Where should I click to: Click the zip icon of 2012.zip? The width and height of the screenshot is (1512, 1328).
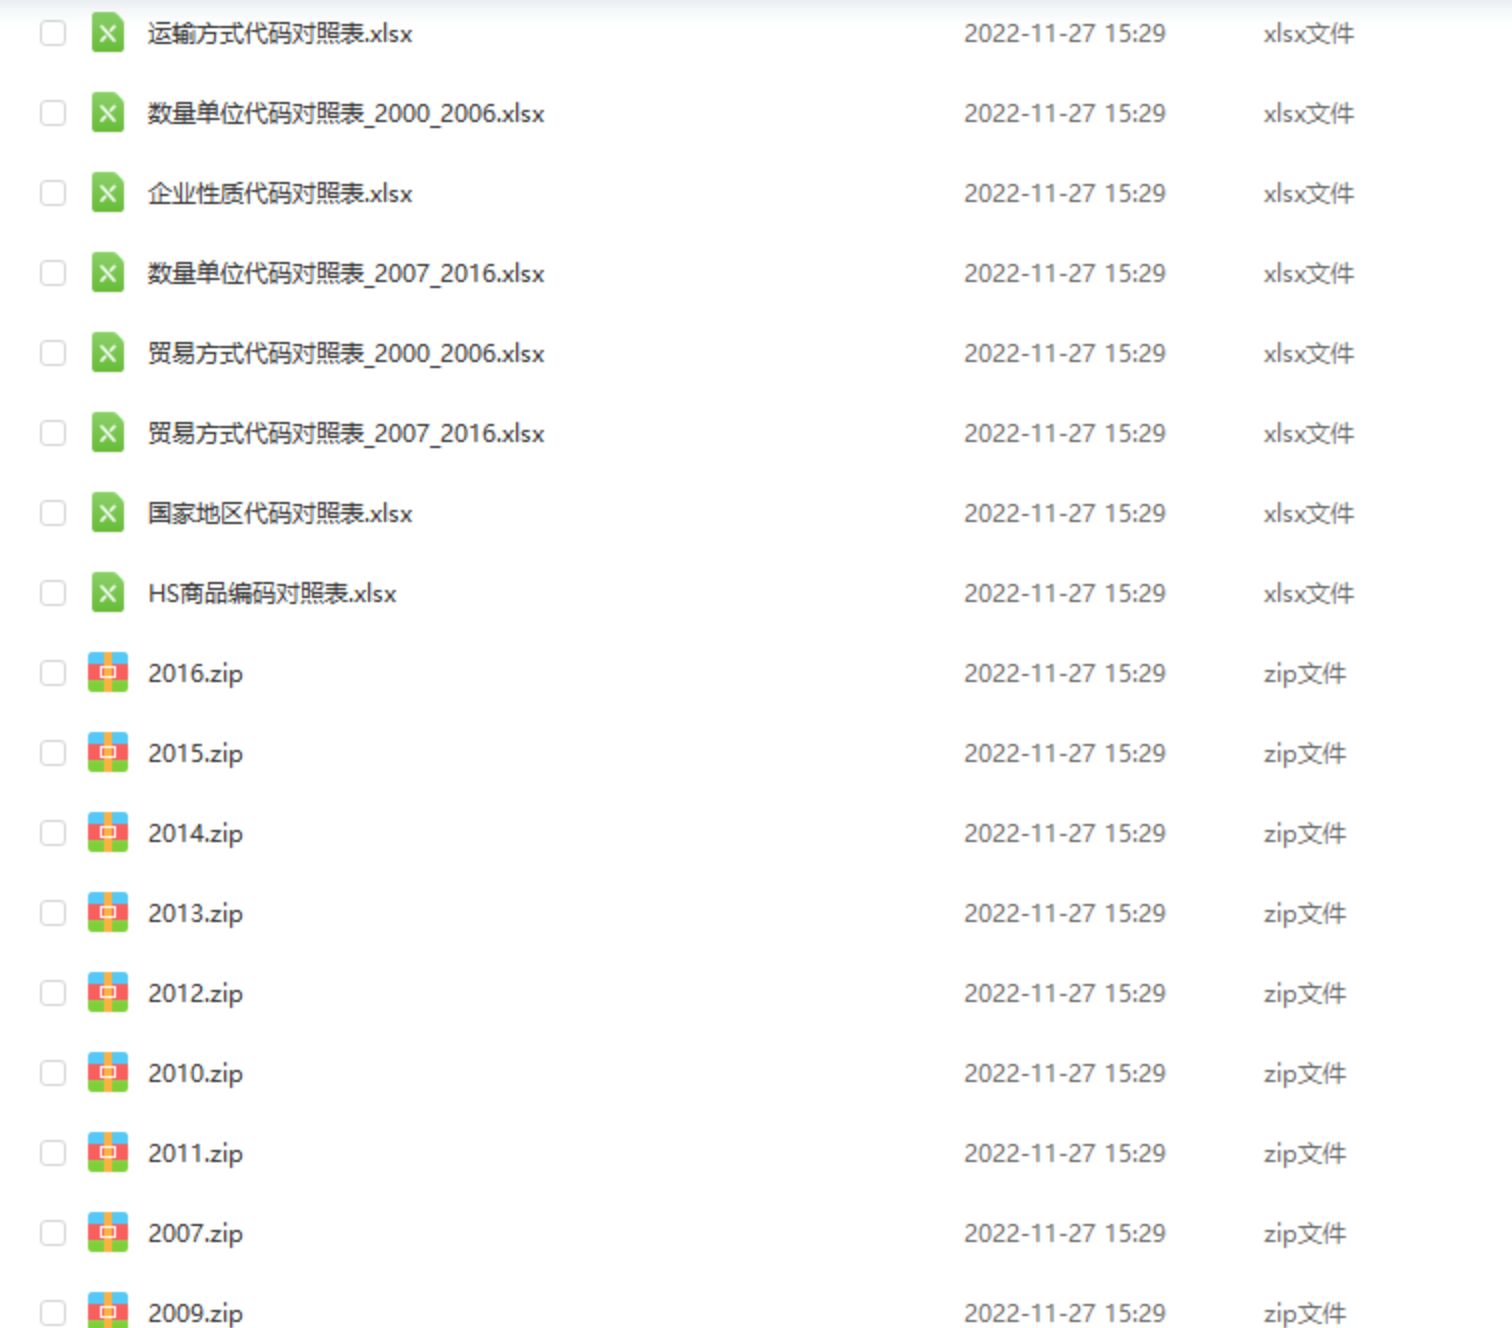coord(108,993)
